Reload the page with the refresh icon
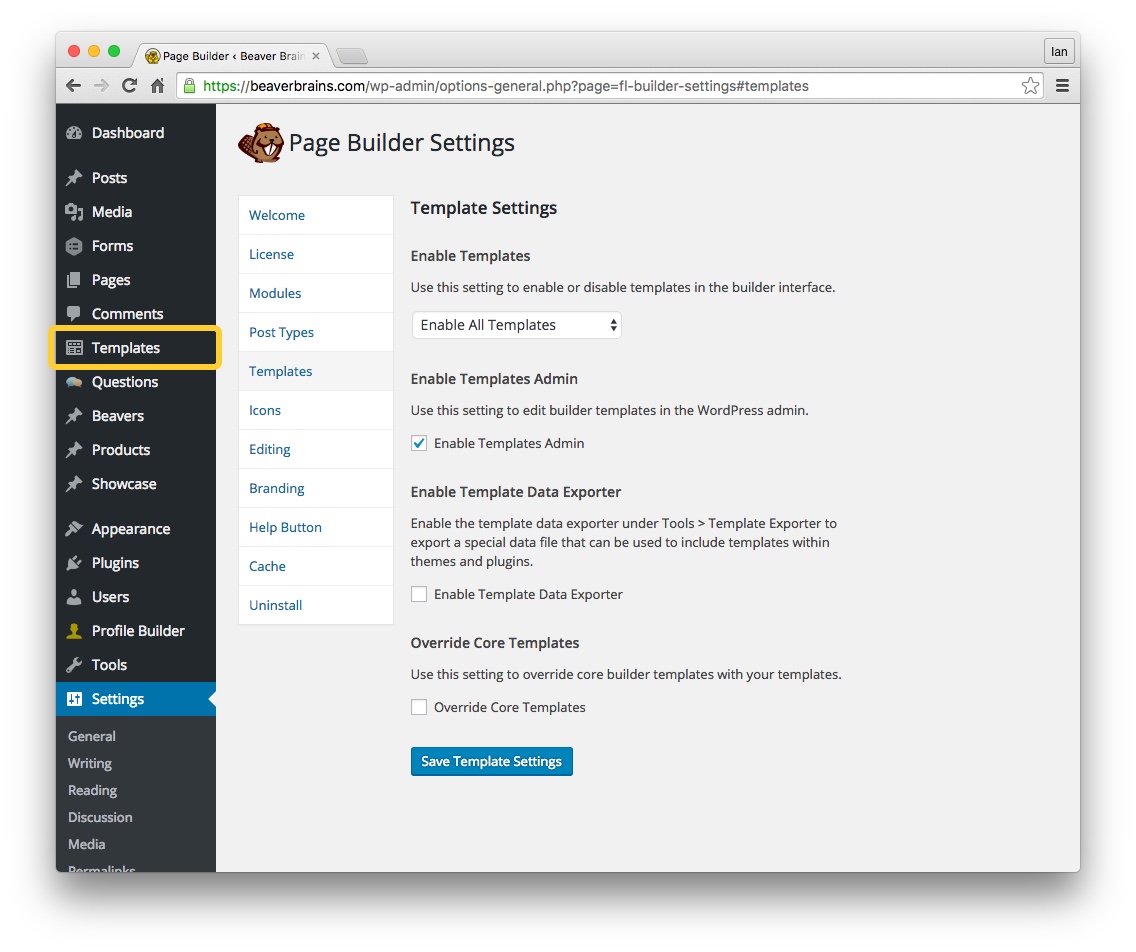Image resolution: width=1136 pixels, height=952 pixels. (x=130, y=85)
